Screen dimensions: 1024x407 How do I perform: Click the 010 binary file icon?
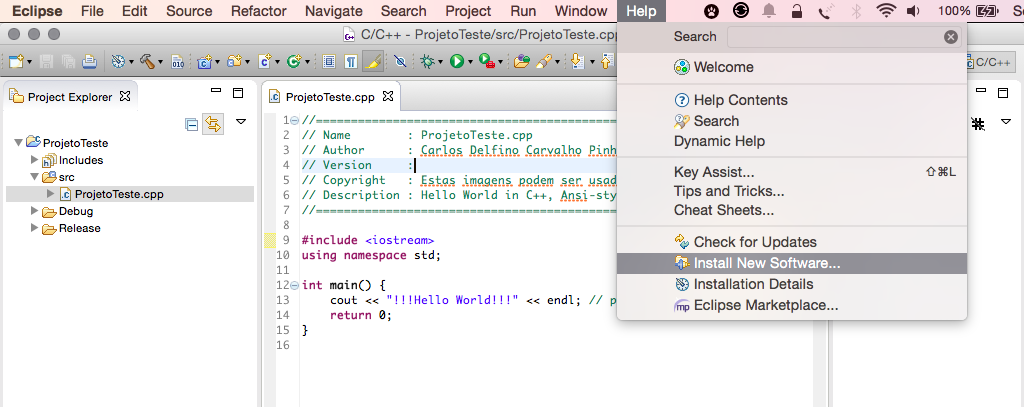(178, 61)
